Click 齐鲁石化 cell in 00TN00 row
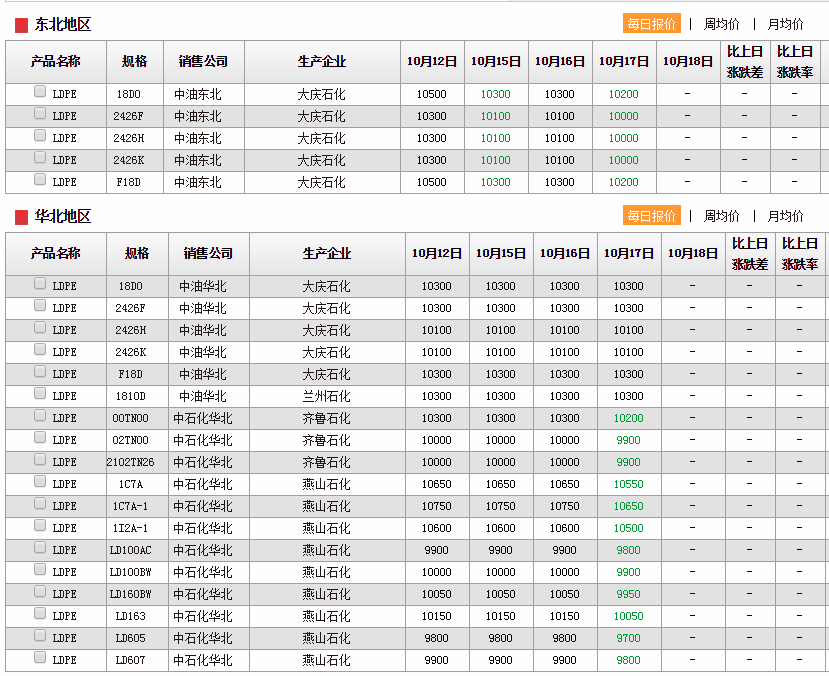The image size is (829, 676). [326, 418]
